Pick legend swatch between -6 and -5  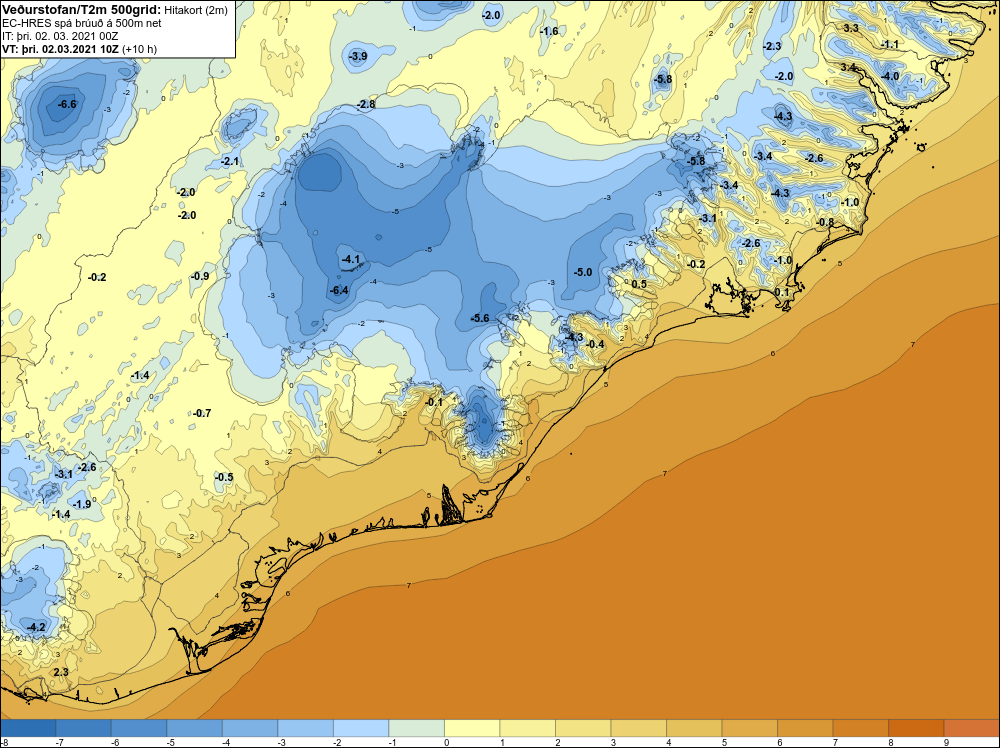click(x=139, y=728)
